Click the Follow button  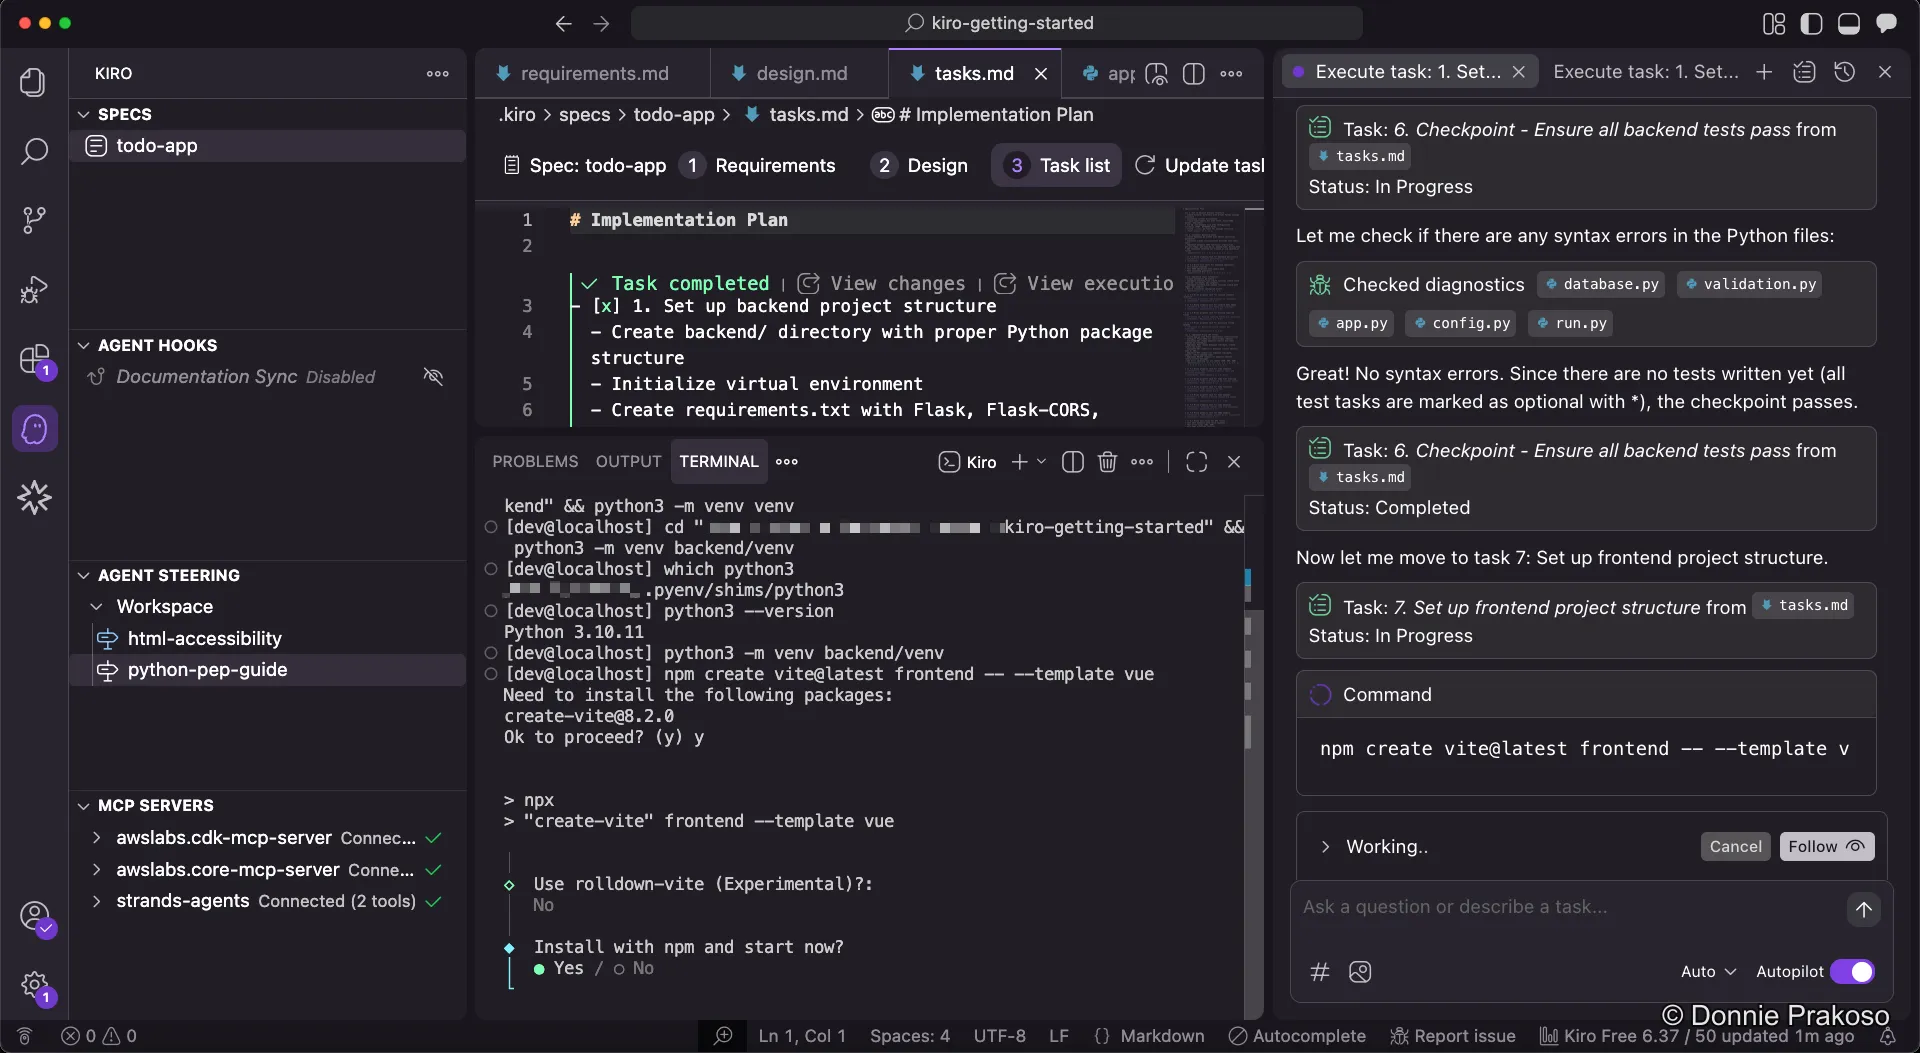click(x=1826, y=847)
